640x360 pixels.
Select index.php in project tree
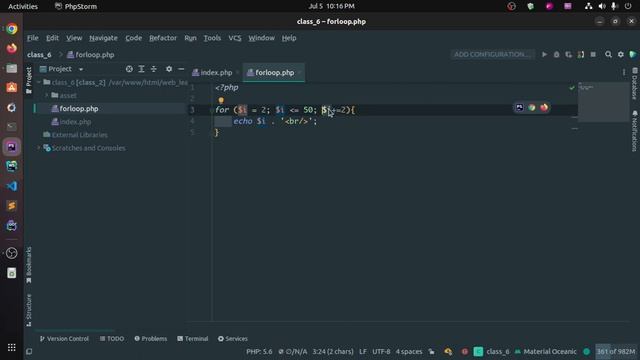[75, 122]
